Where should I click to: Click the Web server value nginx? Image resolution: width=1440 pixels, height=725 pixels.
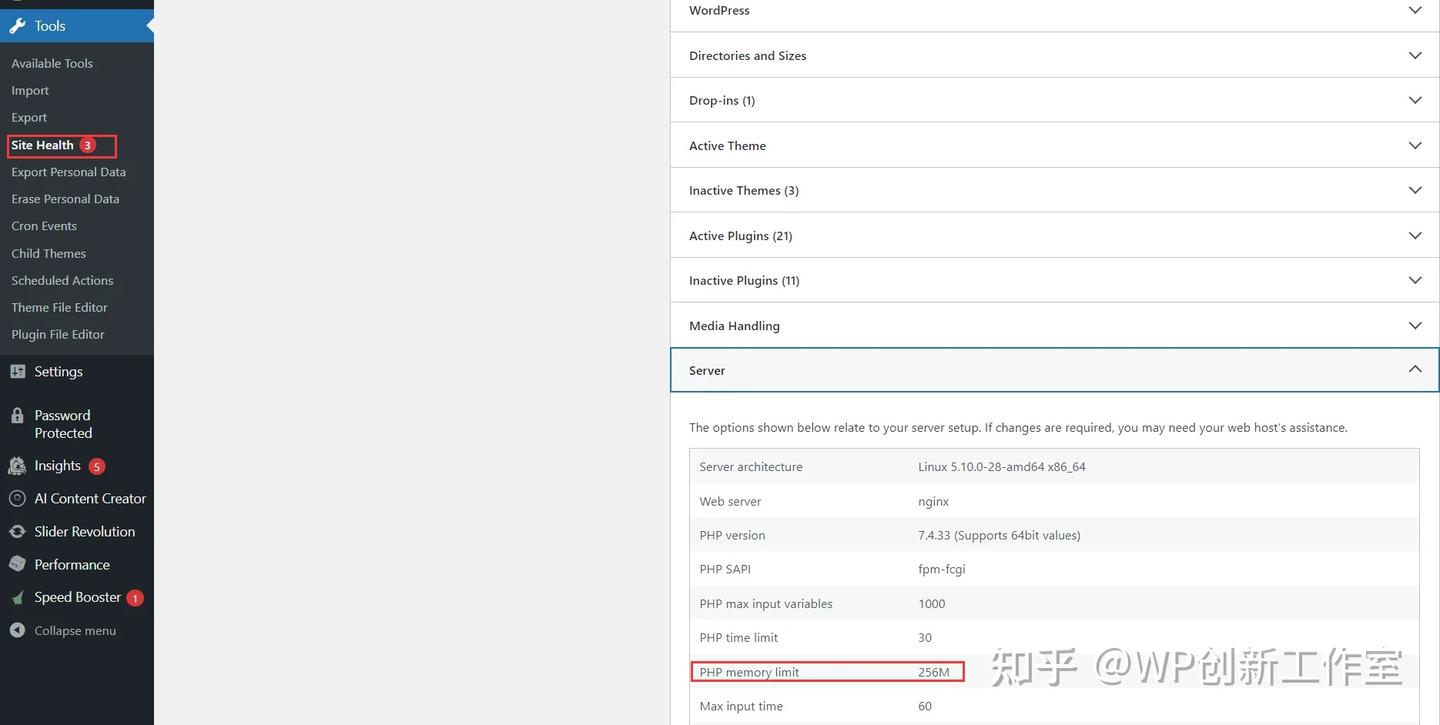pos(934,501)
